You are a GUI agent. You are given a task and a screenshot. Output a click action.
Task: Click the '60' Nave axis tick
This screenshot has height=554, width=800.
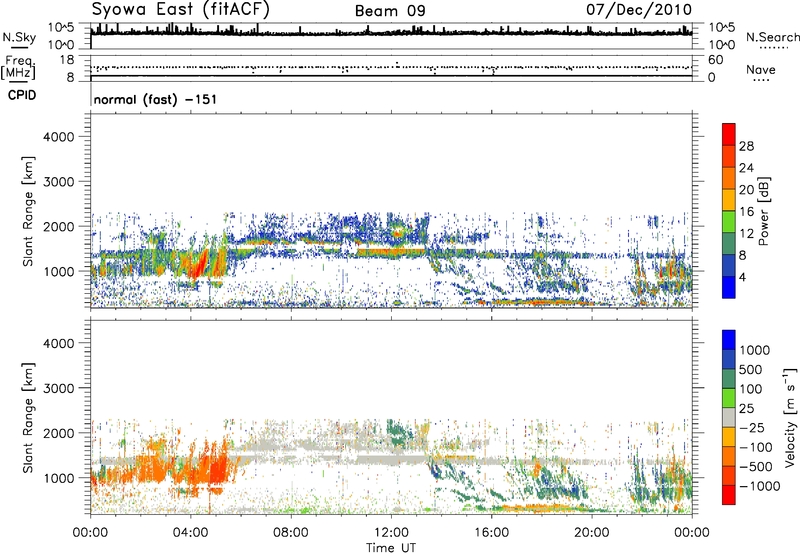click(715, 60)
